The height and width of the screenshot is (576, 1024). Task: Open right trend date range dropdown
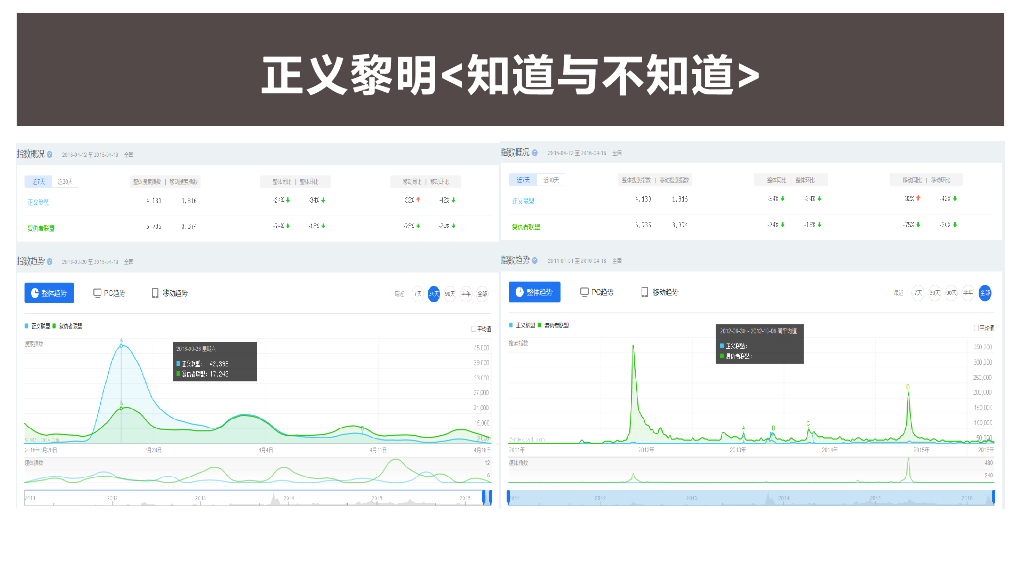click(577, 261)
